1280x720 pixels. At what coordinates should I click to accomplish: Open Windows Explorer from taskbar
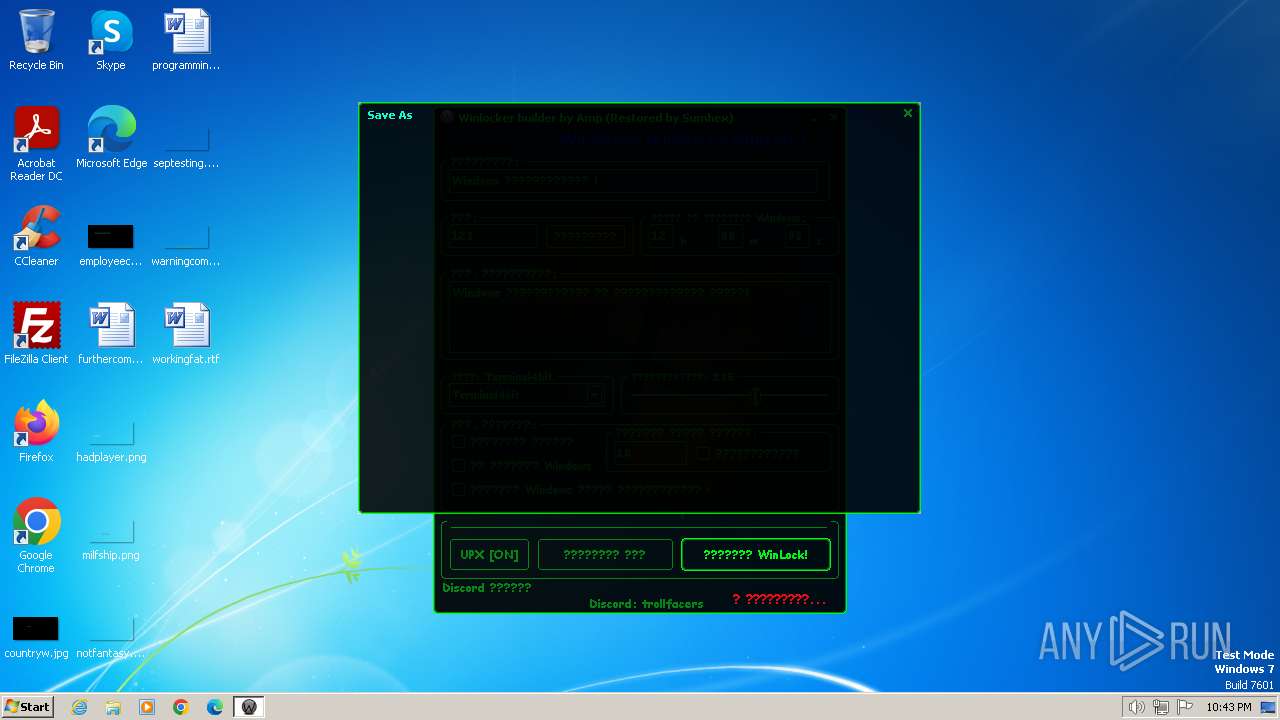coord(113,707)
